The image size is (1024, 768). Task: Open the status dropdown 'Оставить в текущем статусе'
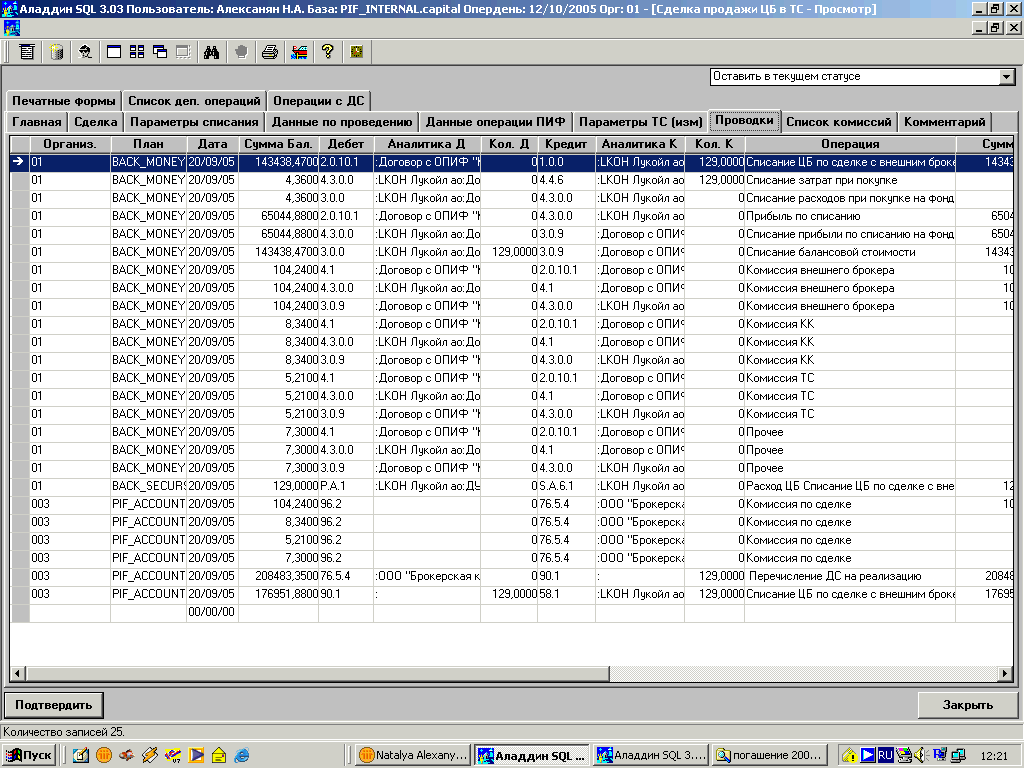(1006, 77)
